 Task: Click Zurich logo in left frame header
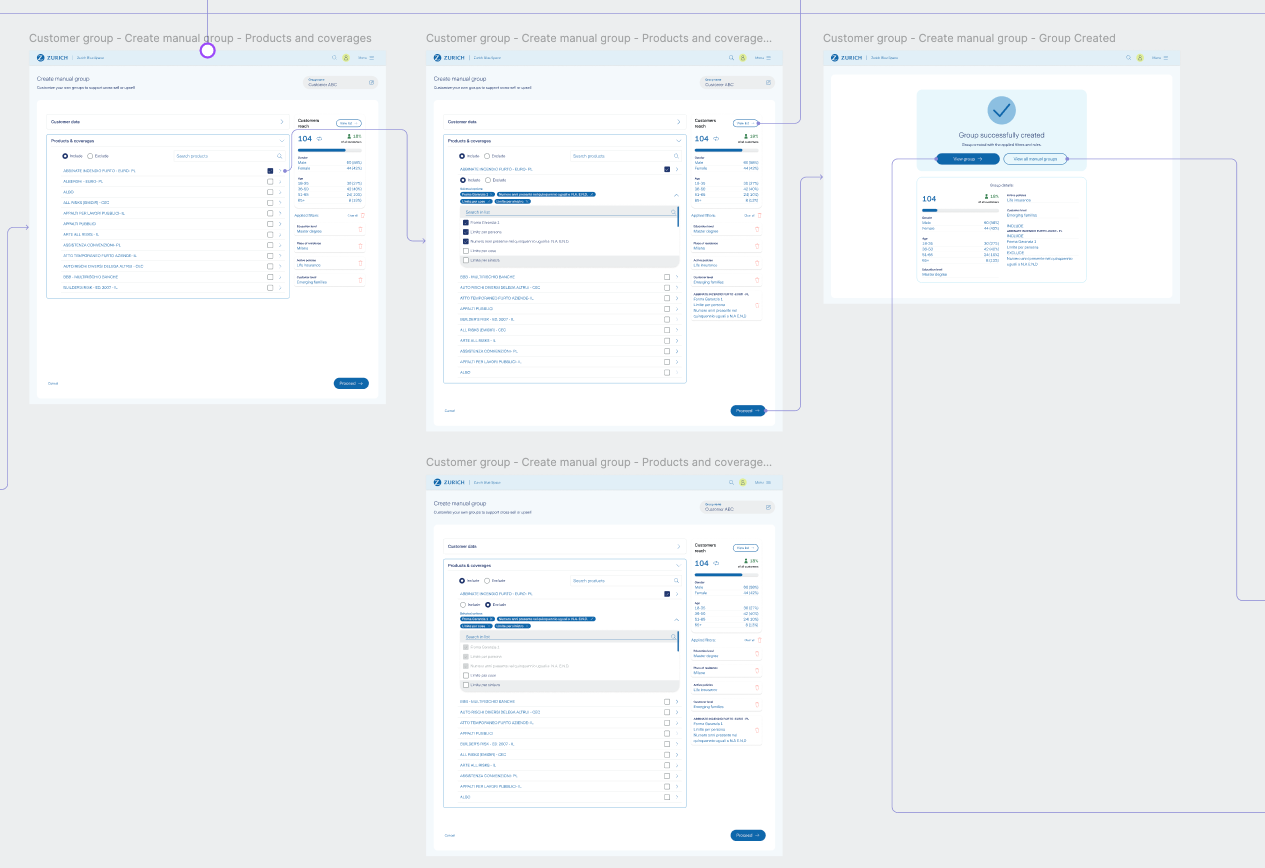[53, 58]
